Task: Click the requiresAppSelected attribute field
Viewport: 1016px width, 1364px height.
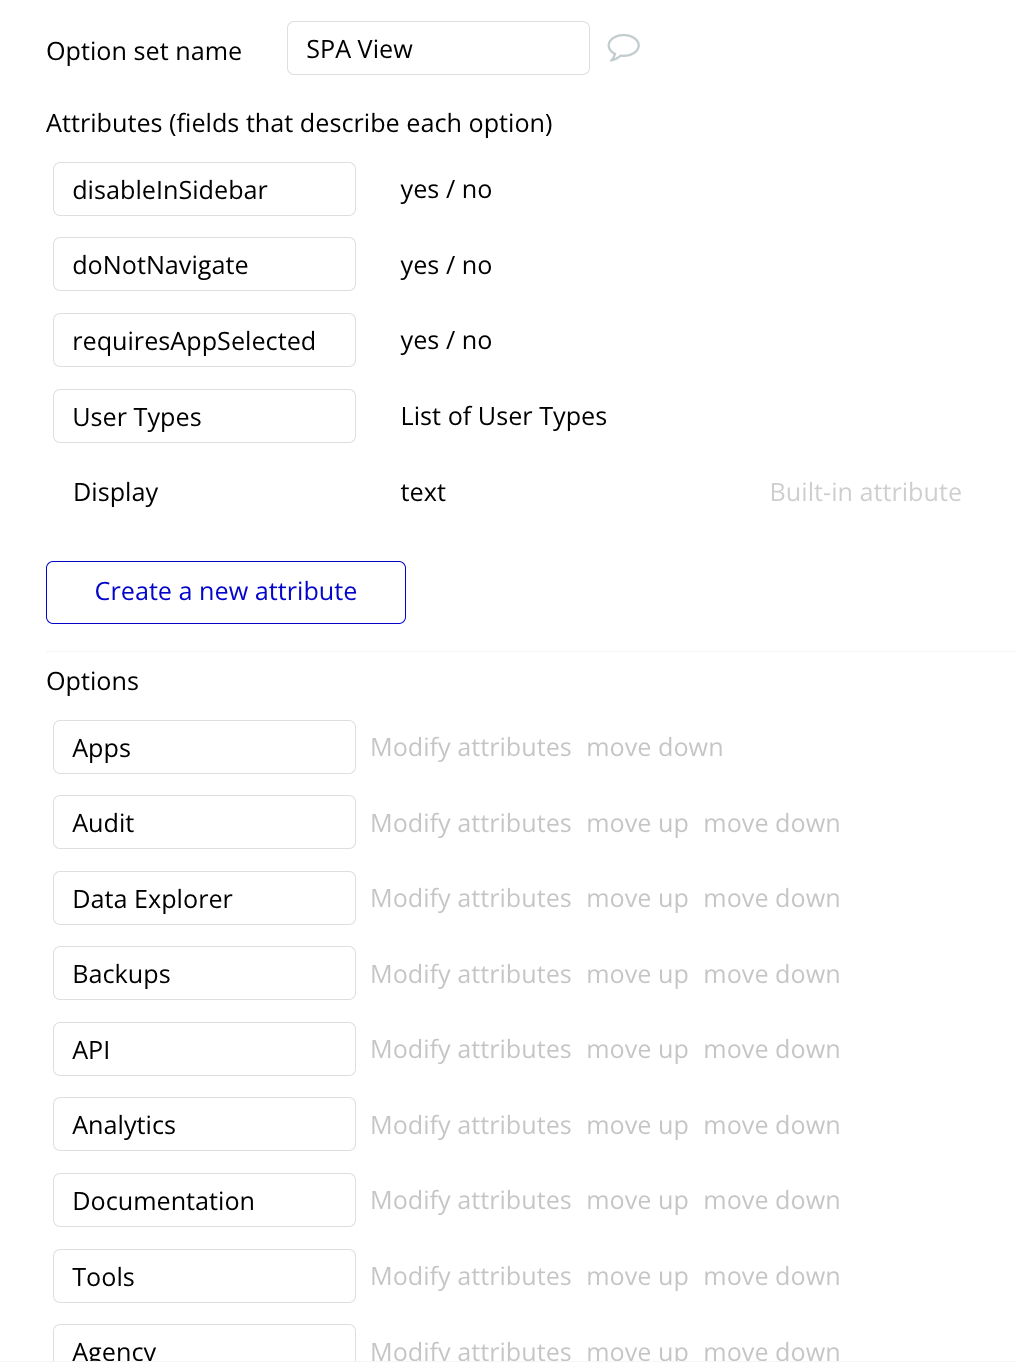Action: pyautogui.click(x=204, y=341)
